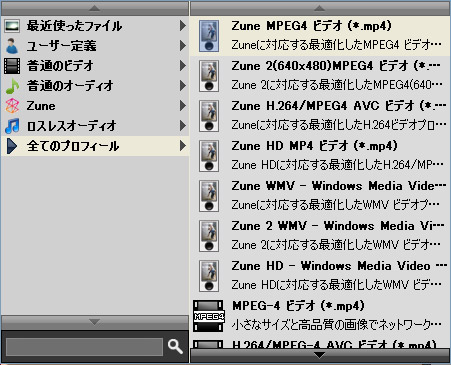
Task: Open the 普通のオーディオ category
Action: [95, 86]
